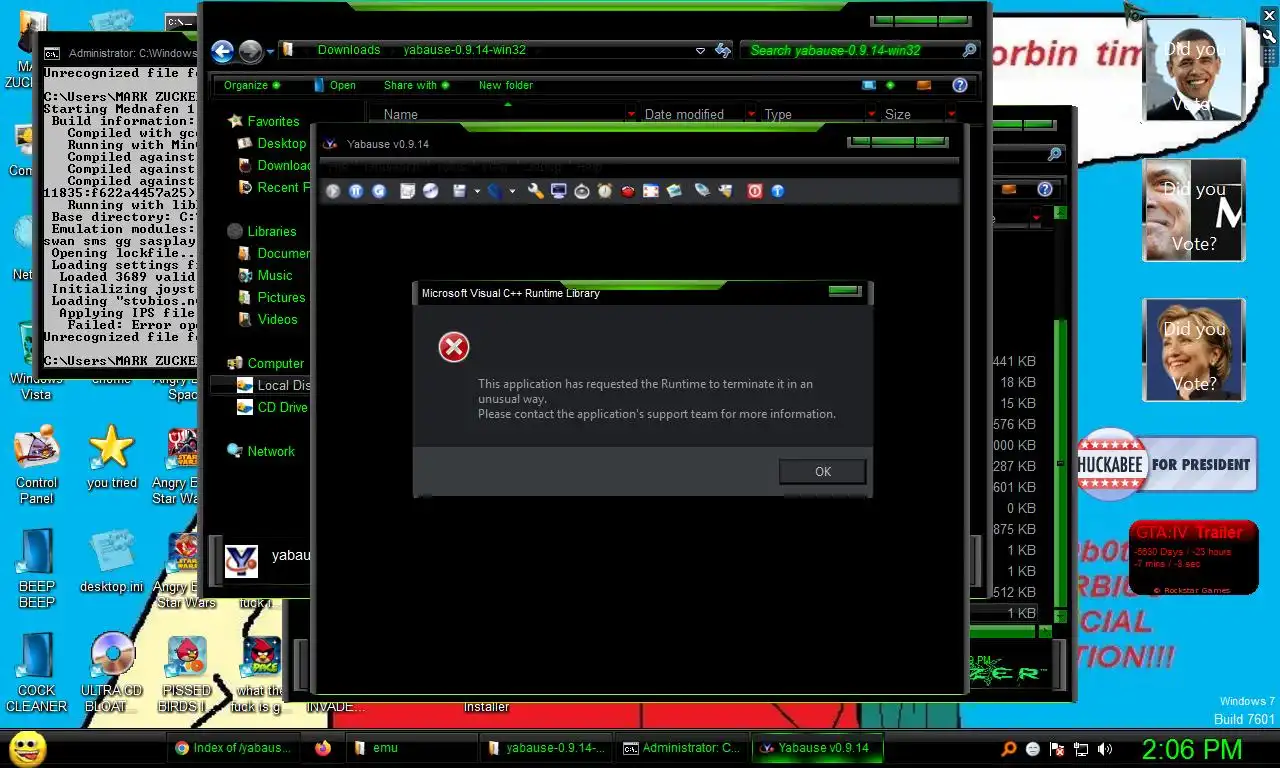Click the alarm clock icon in Yabause toolbar
This screenshot has height=768, width=1280.
605,191
